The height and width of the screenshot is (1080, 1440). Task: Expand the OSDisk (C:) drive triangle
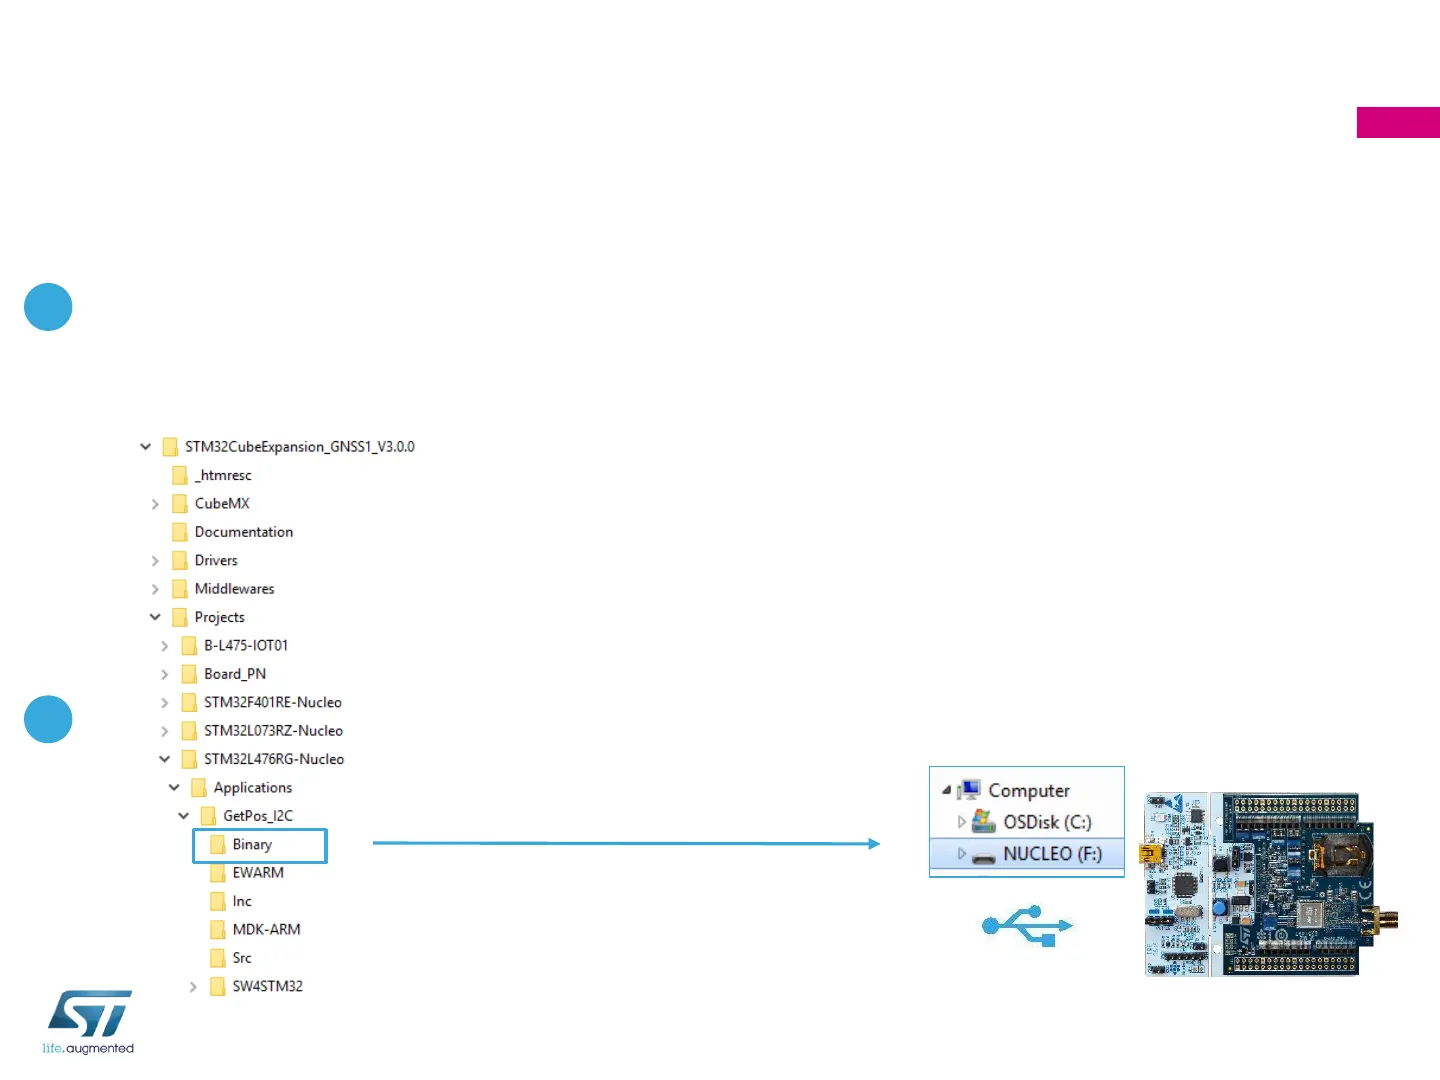[962, 822]
